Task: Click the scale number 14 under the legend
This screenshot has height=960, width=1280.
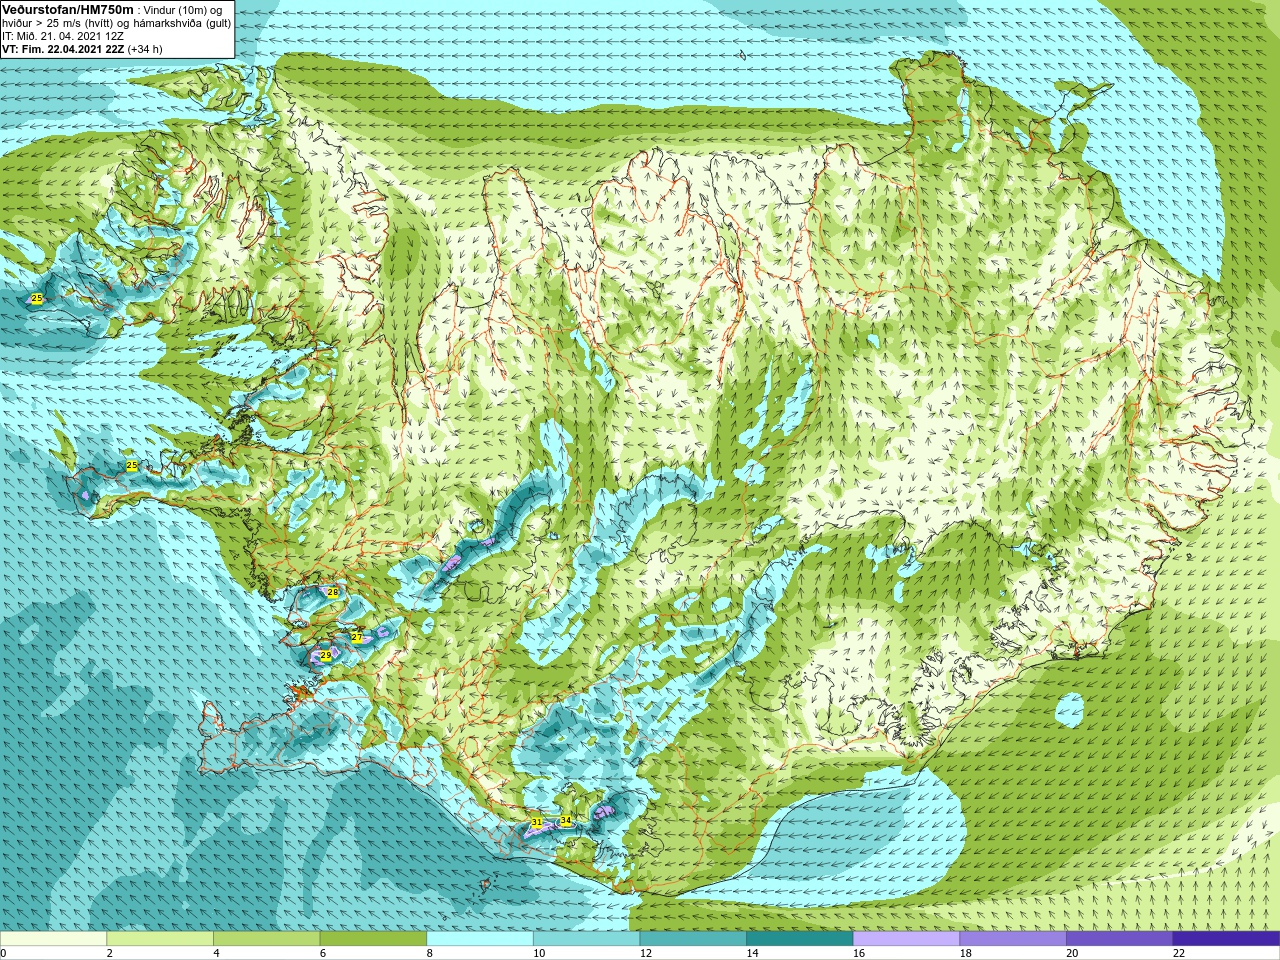Action: pos(752,953)
